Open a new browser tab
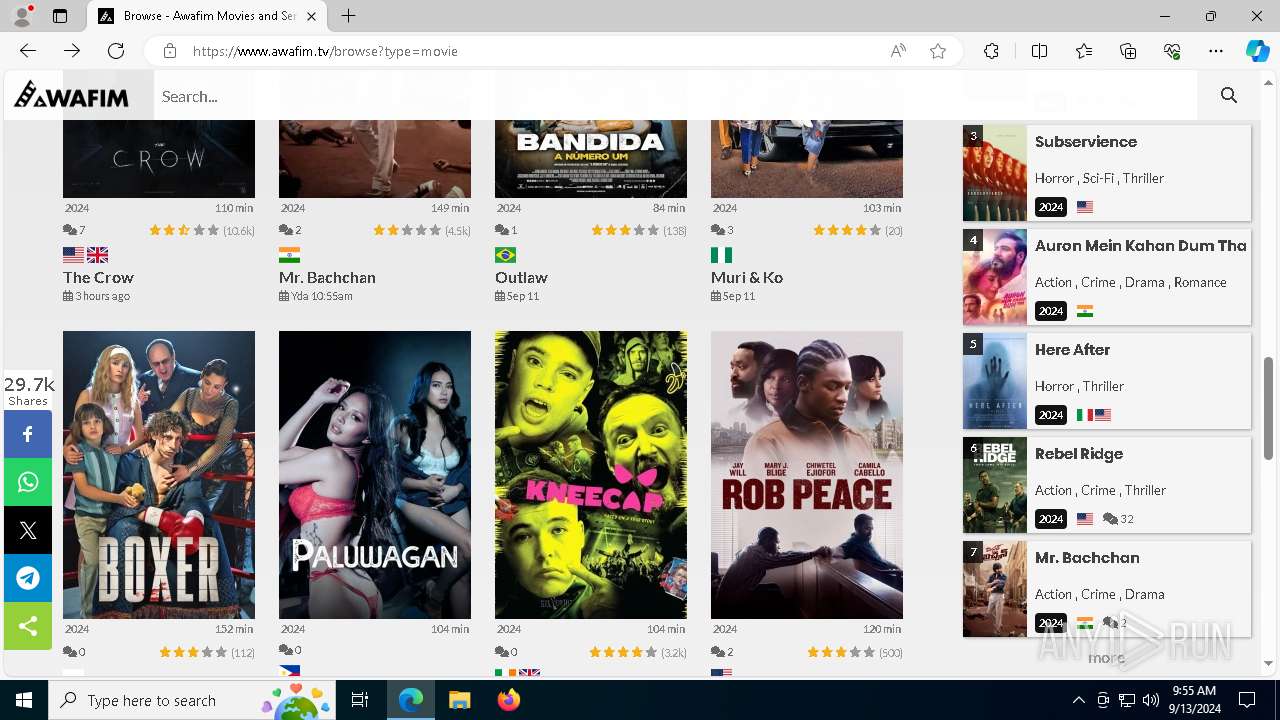 click(x=348, y=16)
